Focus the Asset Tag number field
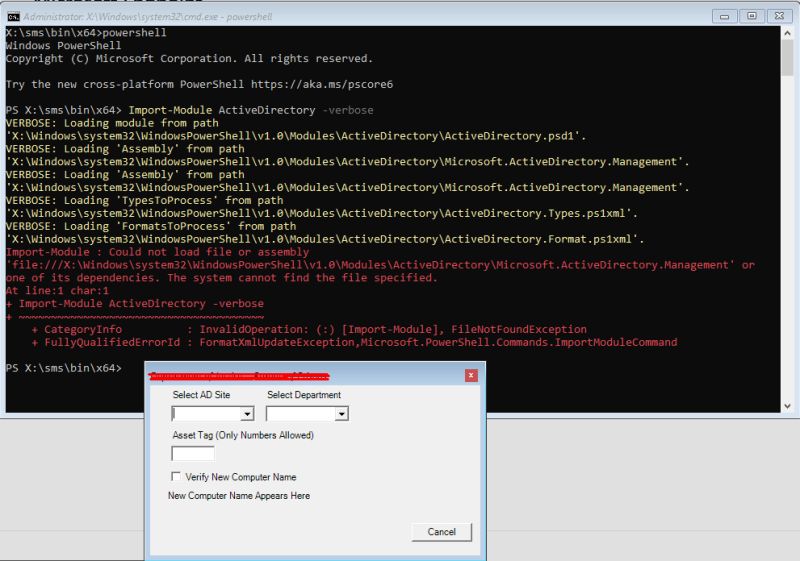Image resolution: width=800 pixels, height=561 pixels. [193, 453]
